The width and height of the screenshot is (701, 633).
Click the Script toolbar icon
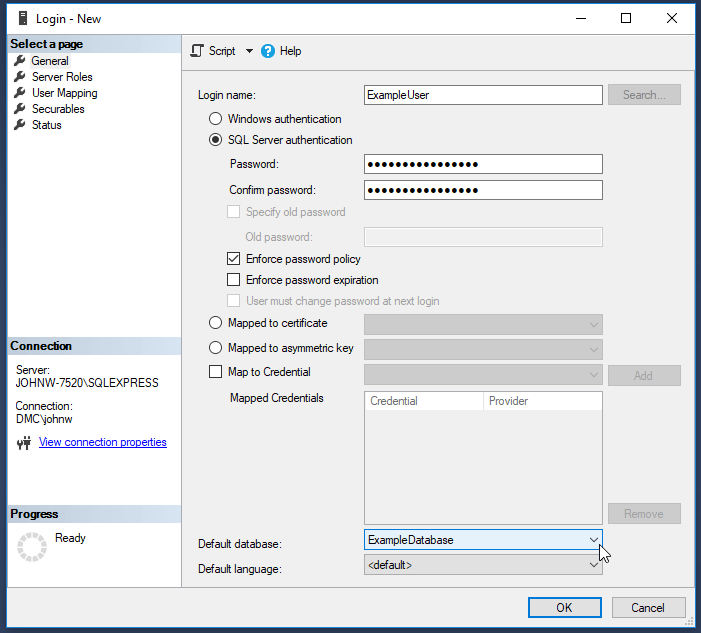click(x=197, y=51)
